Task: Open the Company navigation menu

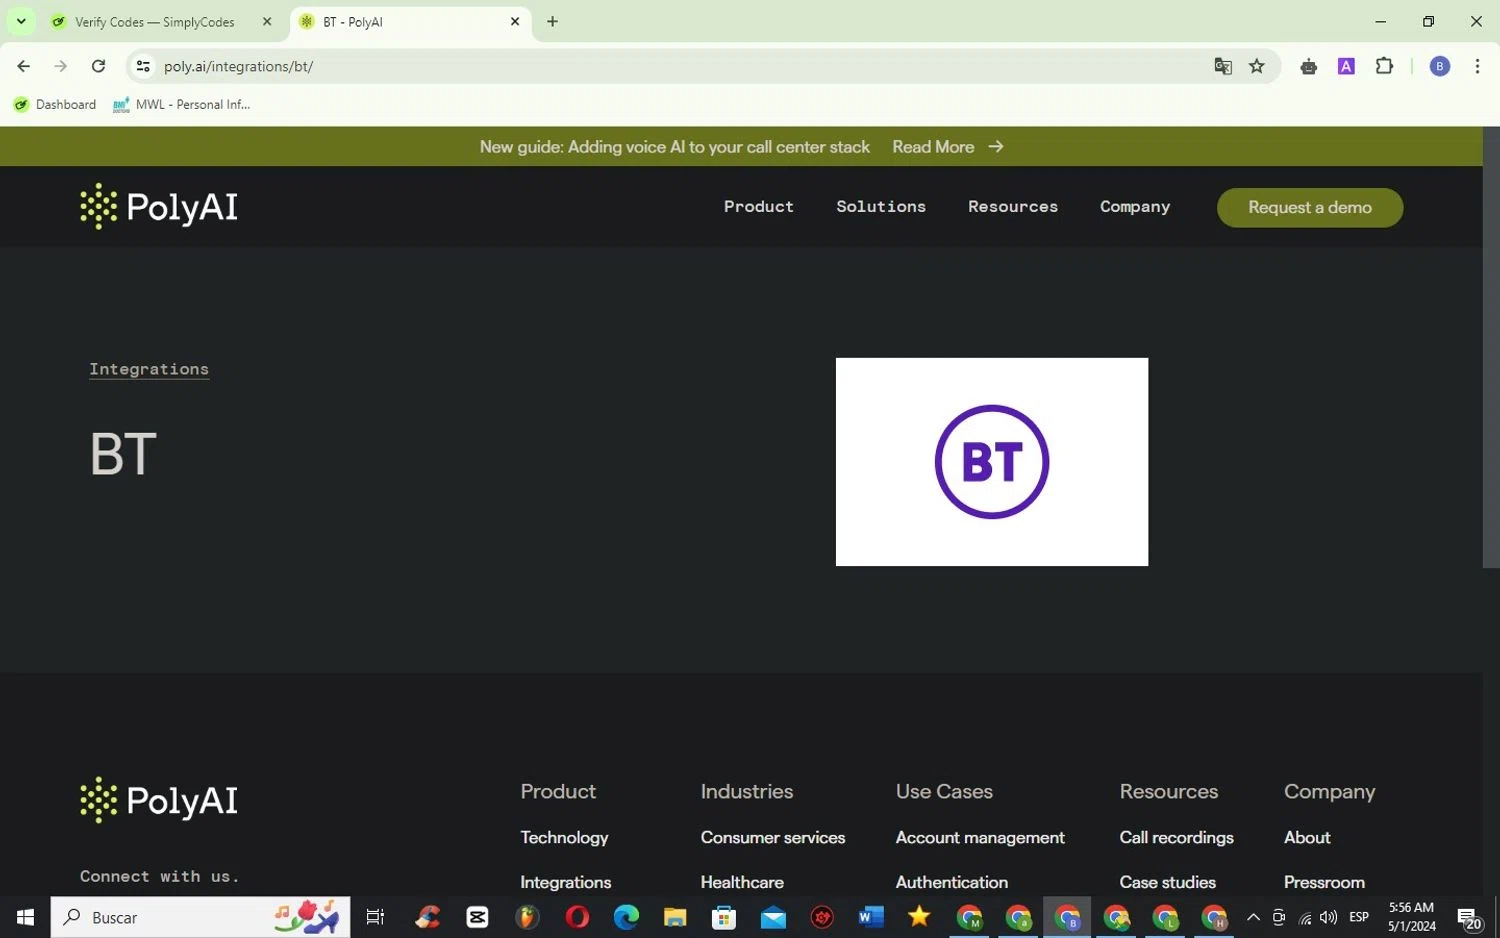Action: [1135, 207]
